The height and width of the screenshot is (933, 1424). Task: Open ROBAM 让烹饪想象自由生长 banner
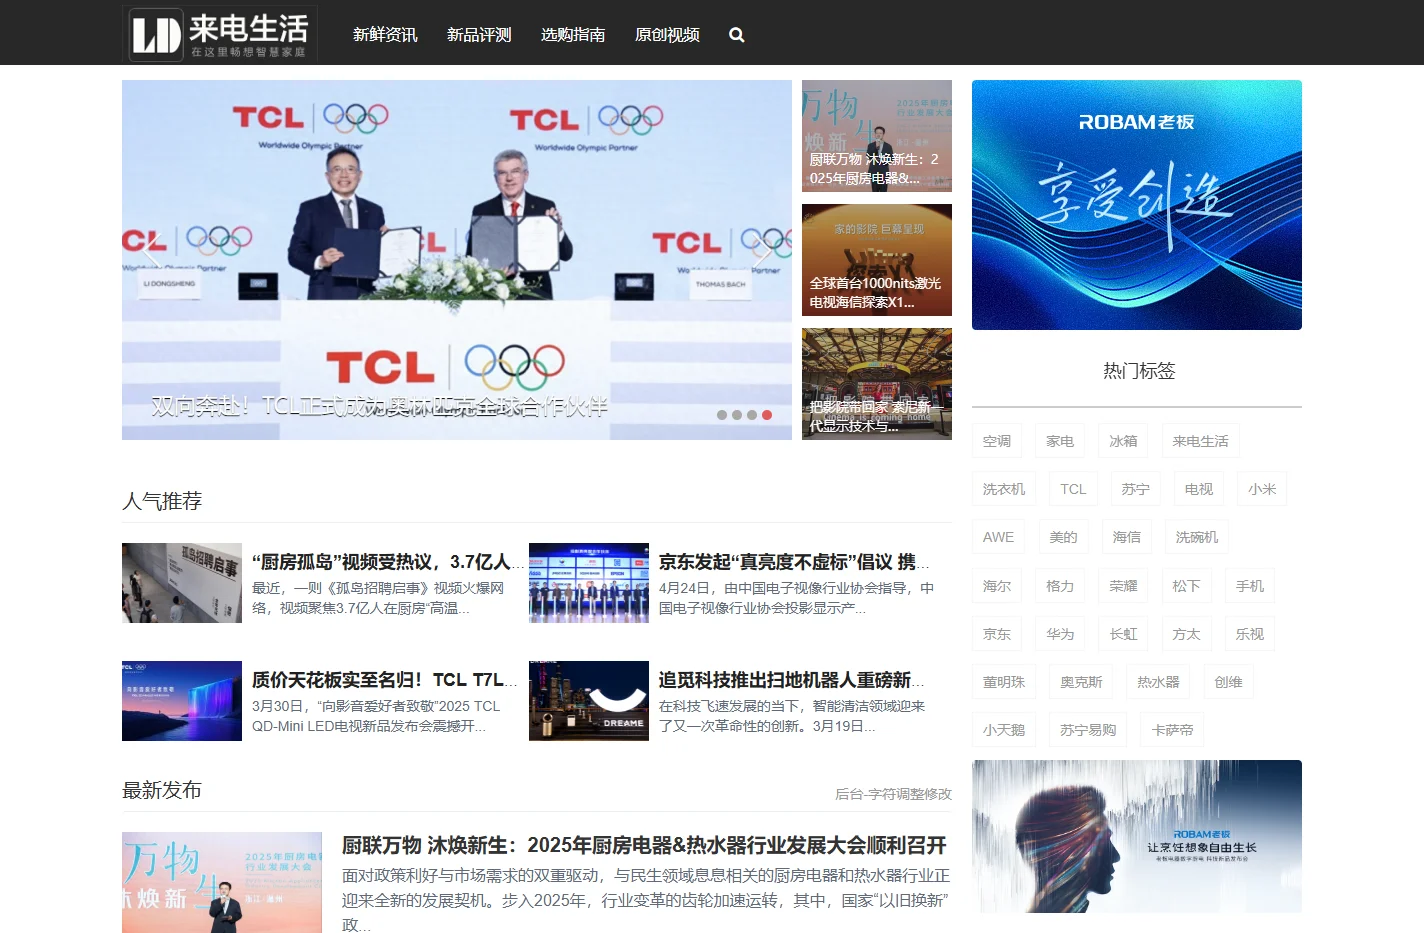[1137, 836]
